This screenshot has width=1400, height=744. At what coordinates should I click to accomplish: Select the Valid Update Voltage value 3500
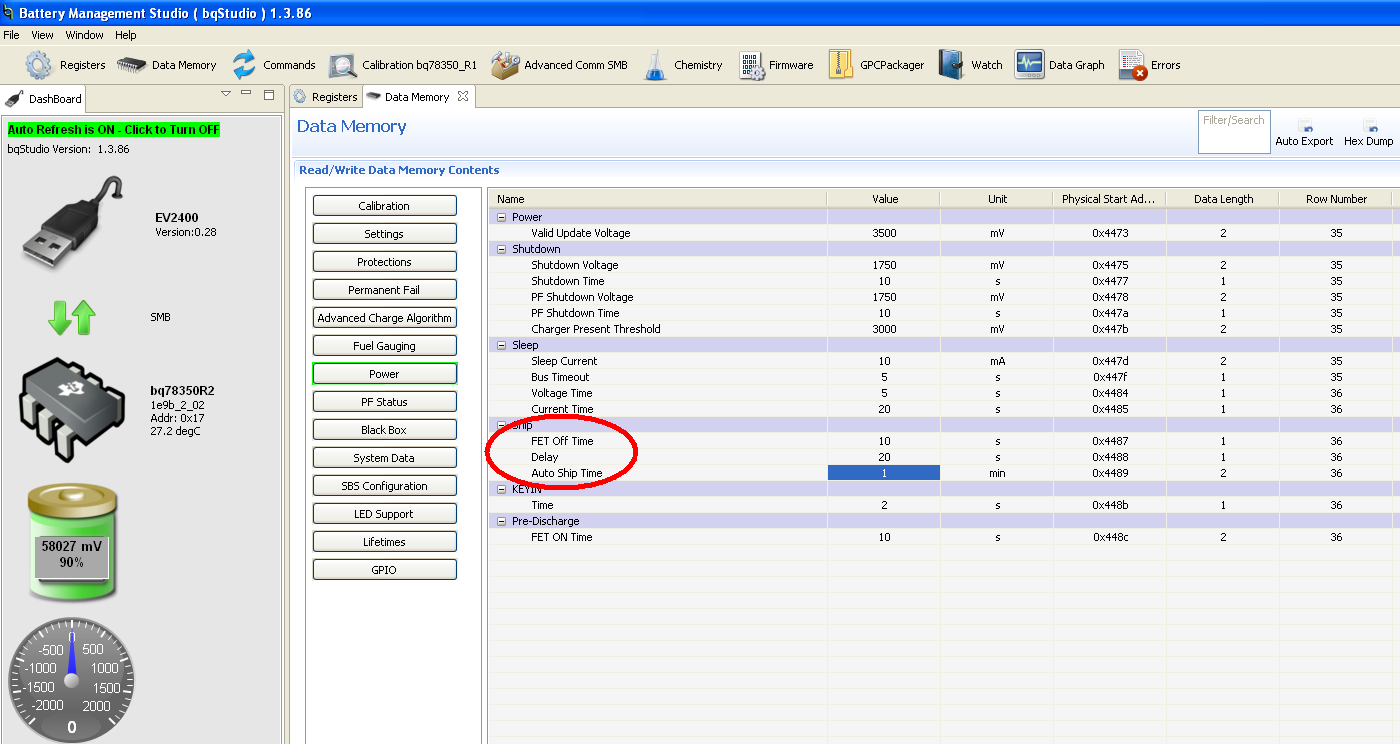884,233
